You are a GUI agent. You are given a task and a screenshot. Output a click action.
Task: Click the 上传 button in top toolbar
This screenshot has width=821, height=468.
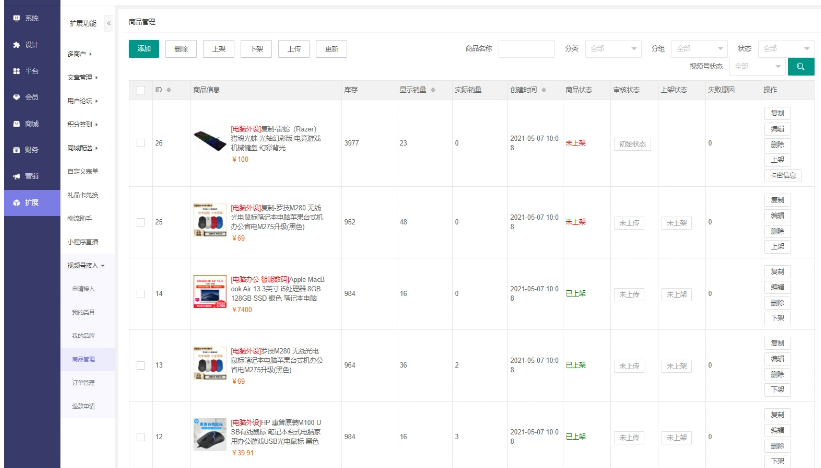pos(294,49)
